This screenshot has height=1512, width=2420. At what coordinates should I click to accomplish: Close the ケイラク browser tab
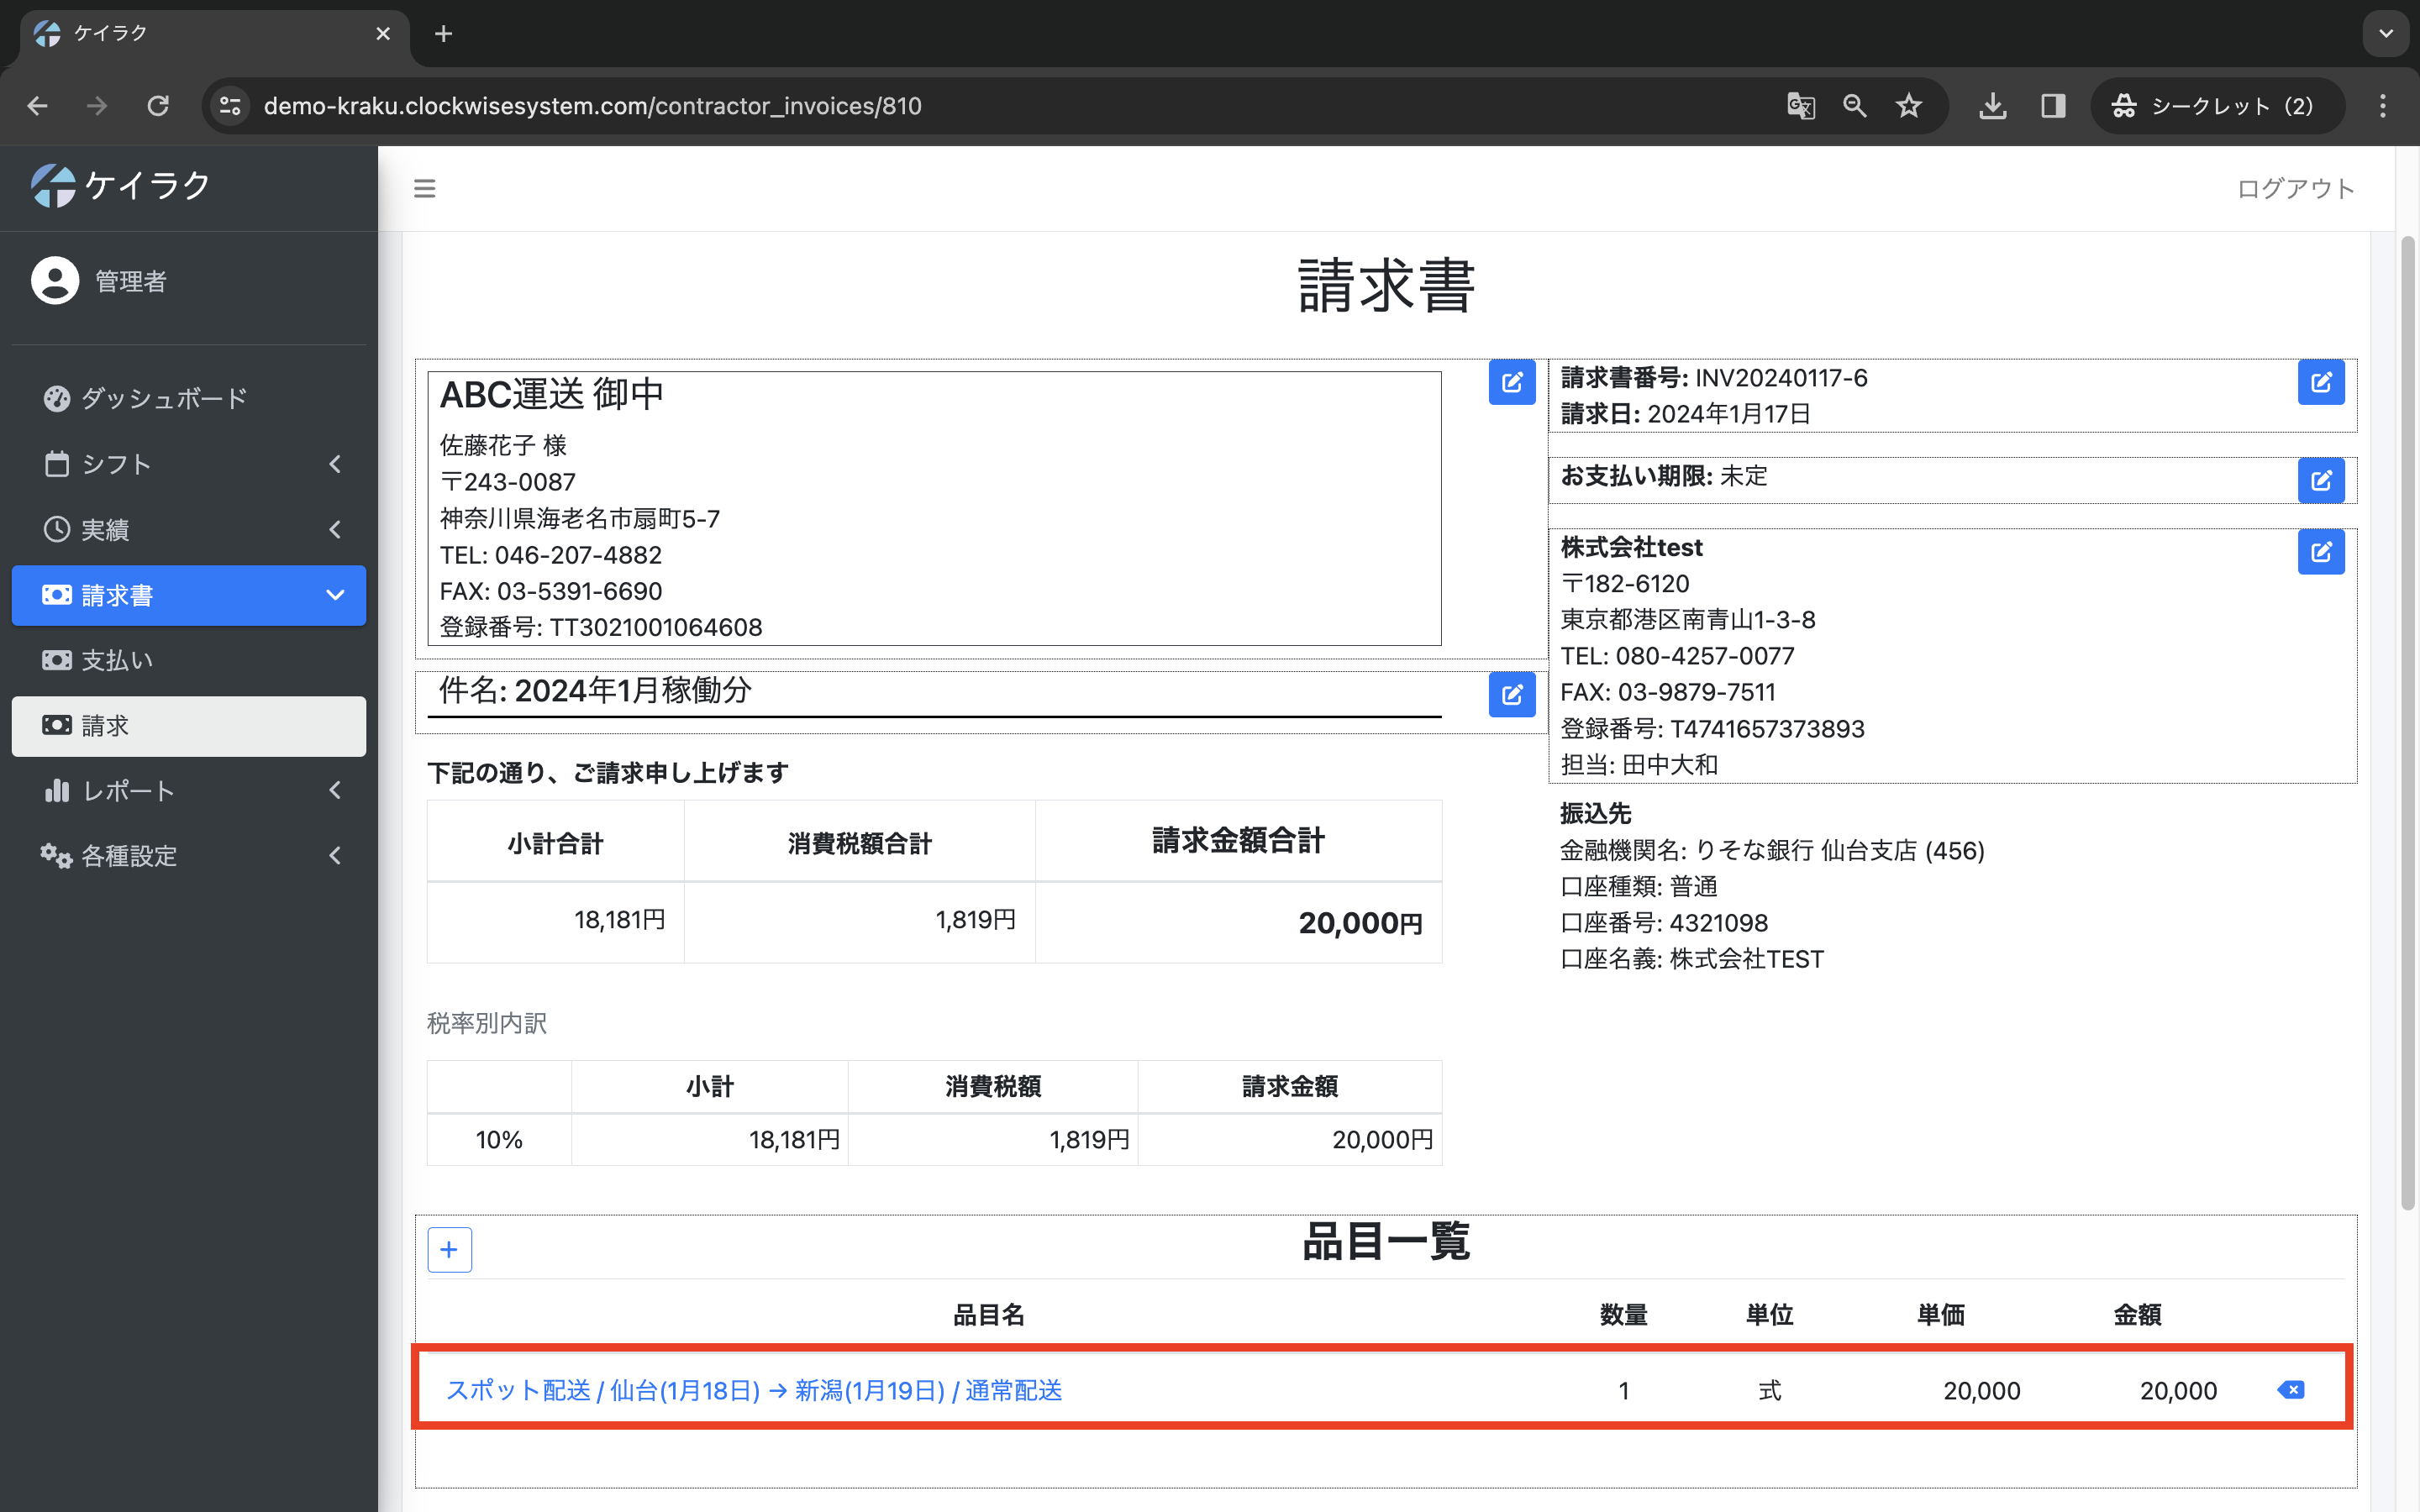383,34
